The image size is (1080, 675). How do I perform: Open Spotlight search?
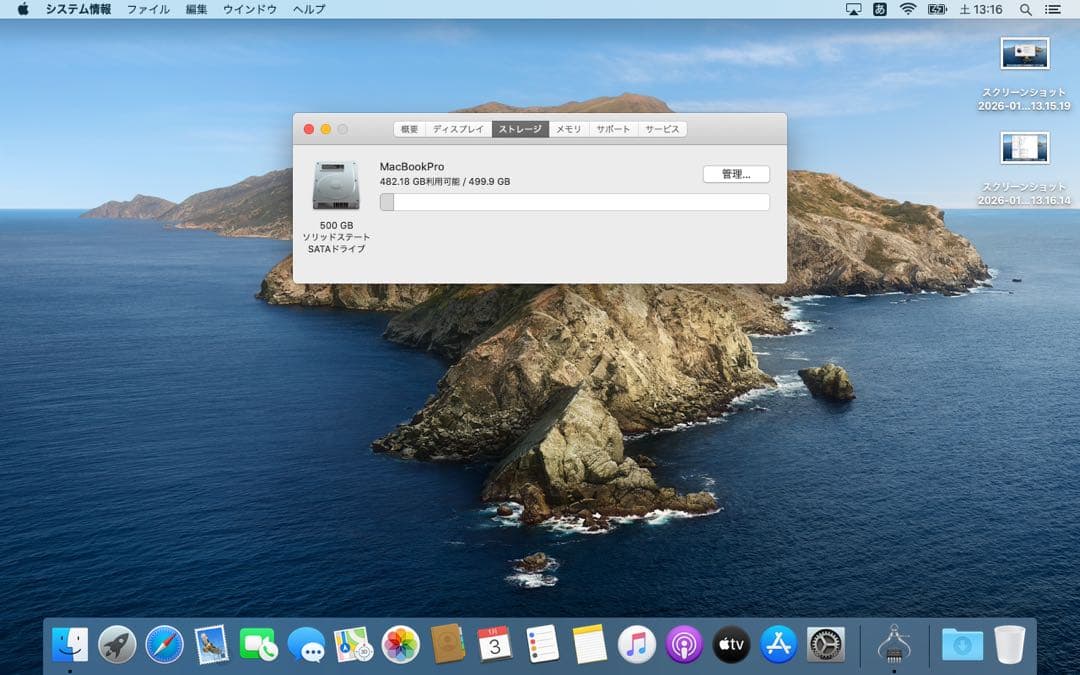coord(1025,9)
